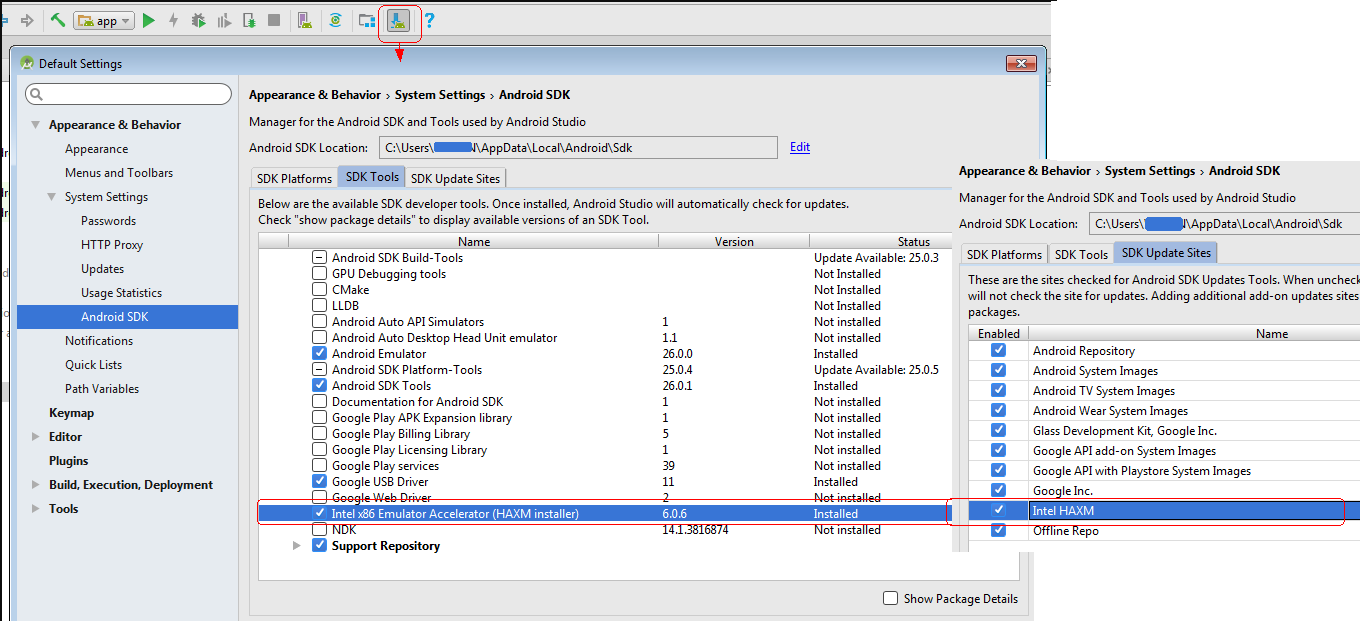Select SDK Update Sites tab in right panel
This screenshot has width=1360, height=621.
point(1166,253)
